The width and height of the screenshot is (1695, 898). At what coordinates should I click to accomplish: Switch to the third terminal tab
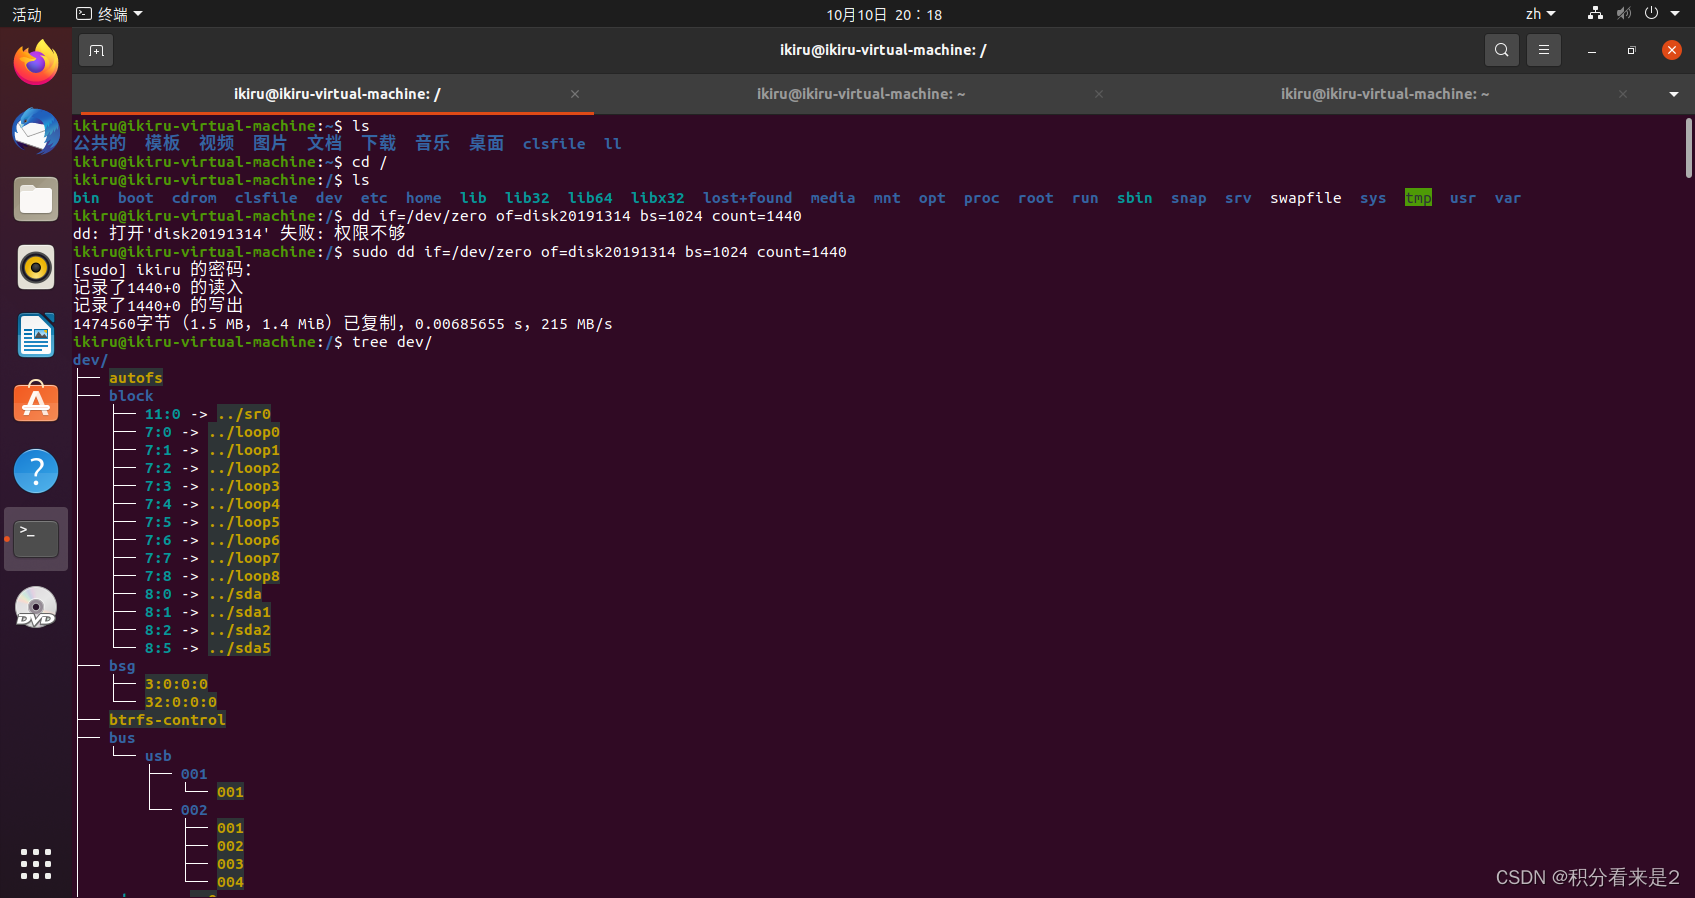(1385, 94)
